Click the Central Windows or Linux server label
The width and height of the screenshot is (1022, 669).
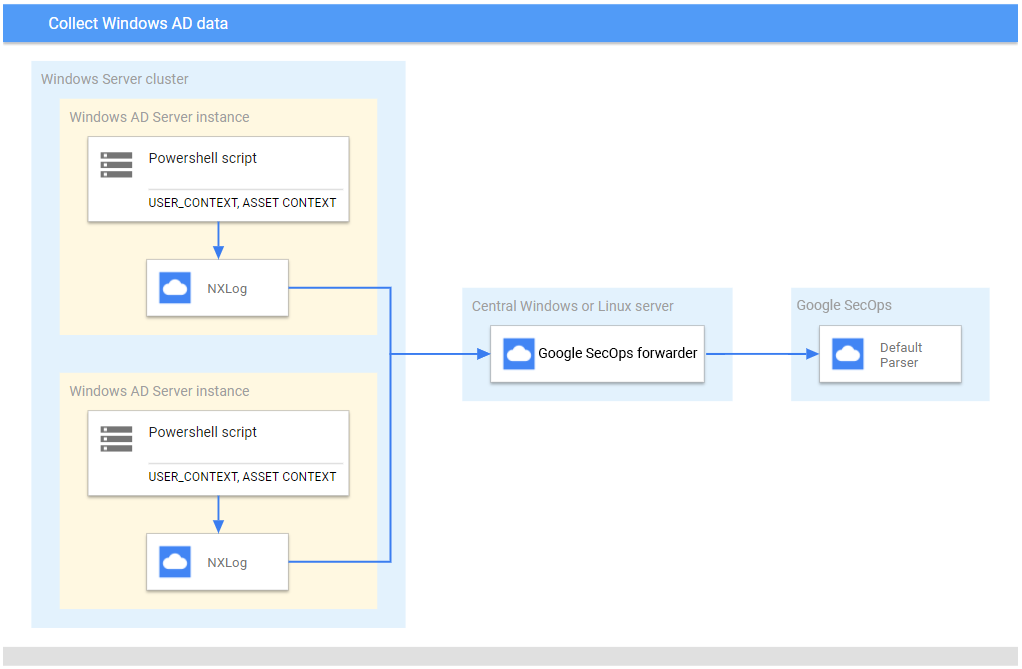pos(571,305)
